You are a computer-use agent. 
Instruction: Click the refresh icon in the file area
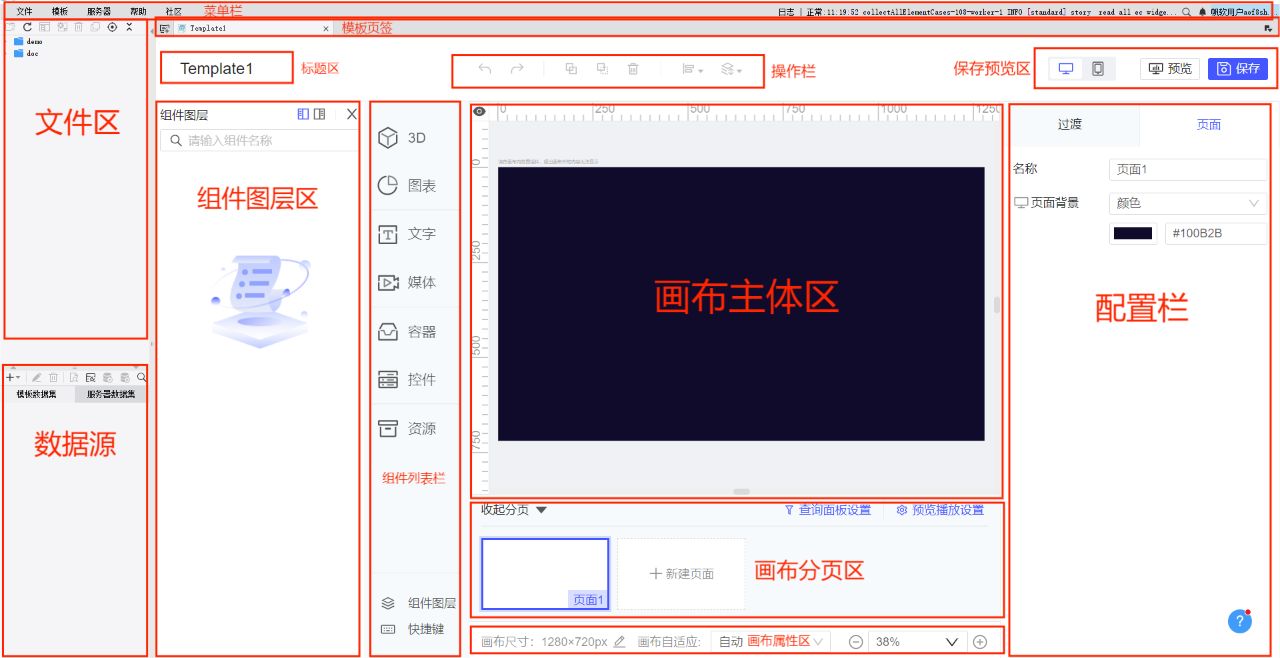pyautogui.click(x=25, y=27)
